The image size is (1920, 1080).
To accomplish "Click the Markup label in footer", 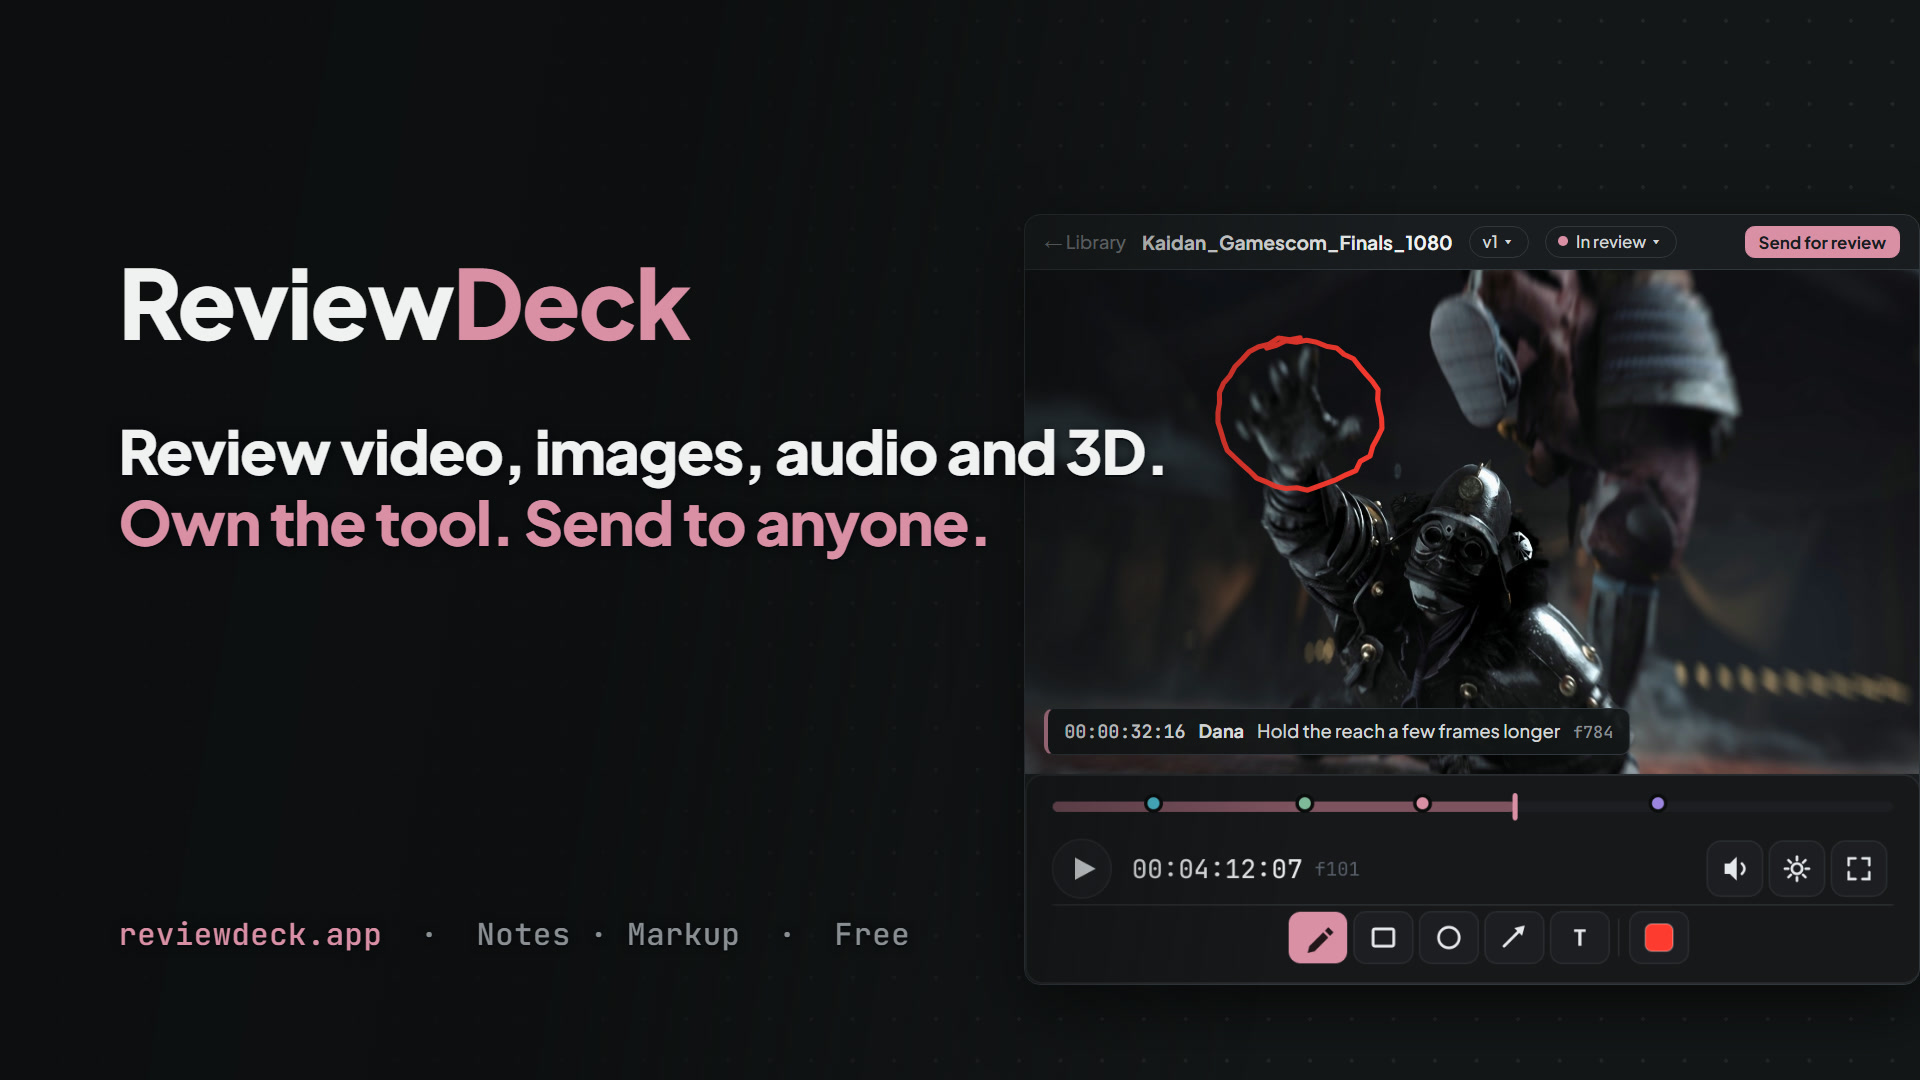I will point(683,935).
